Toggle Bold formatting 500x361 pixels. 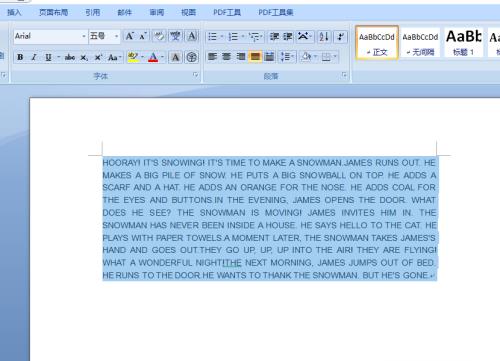pyautogui.click(x=20, y=57)
